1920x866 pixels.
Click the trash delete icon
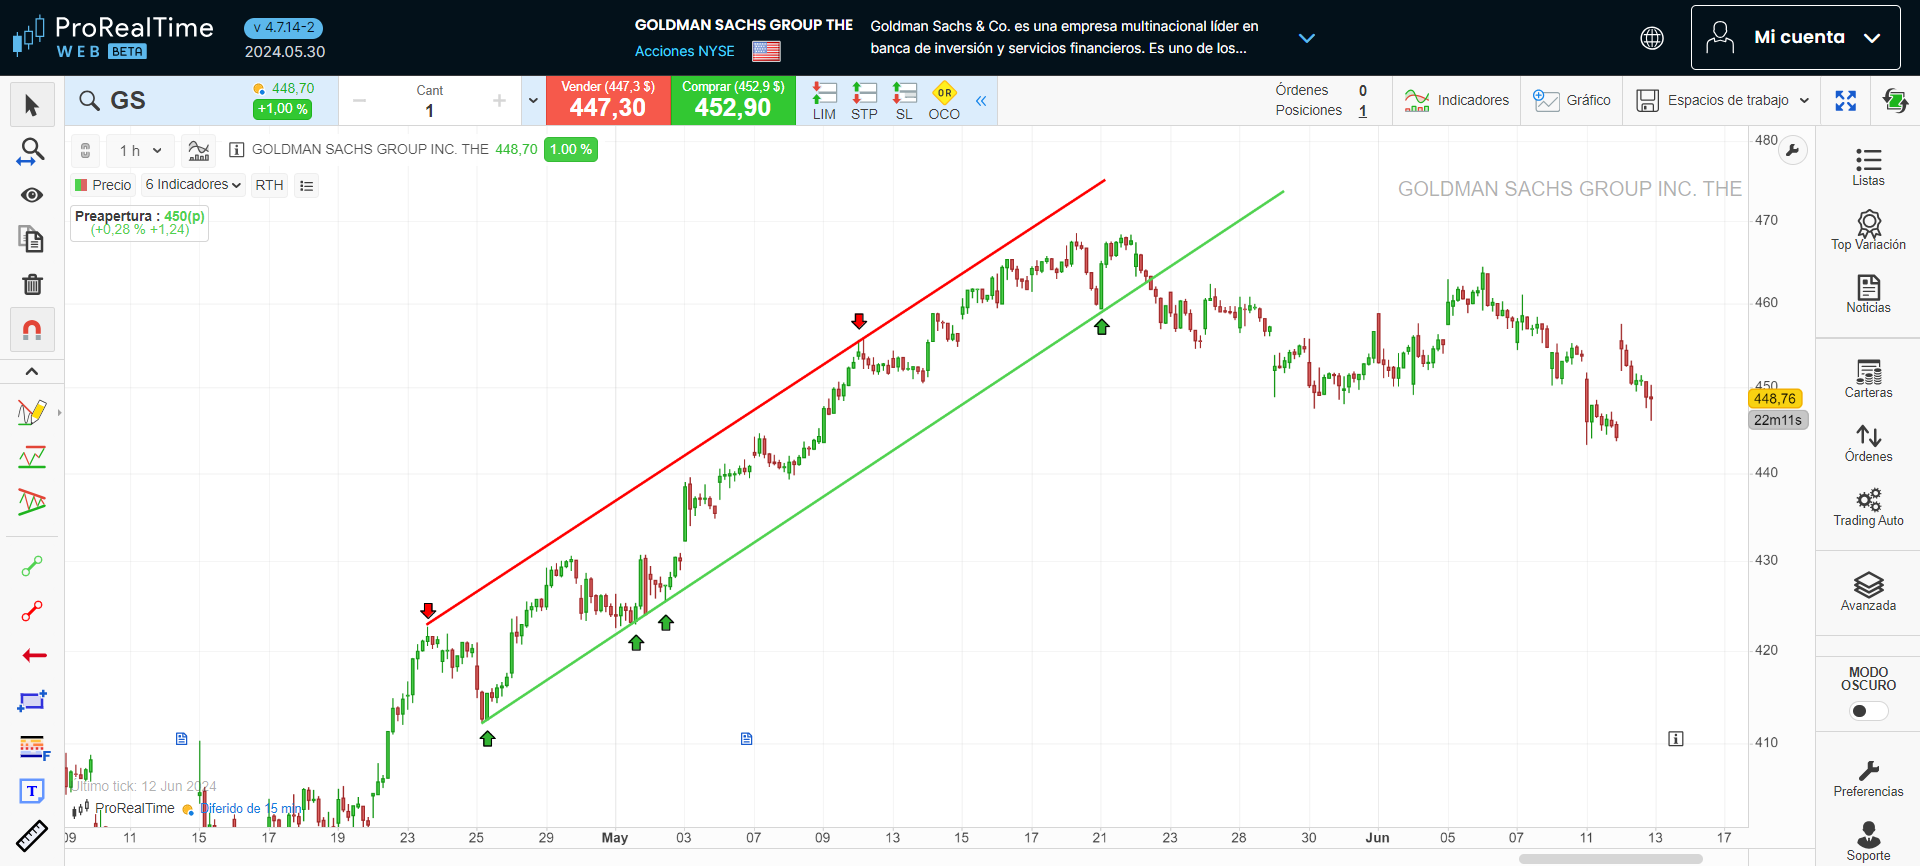click(32, 285)
